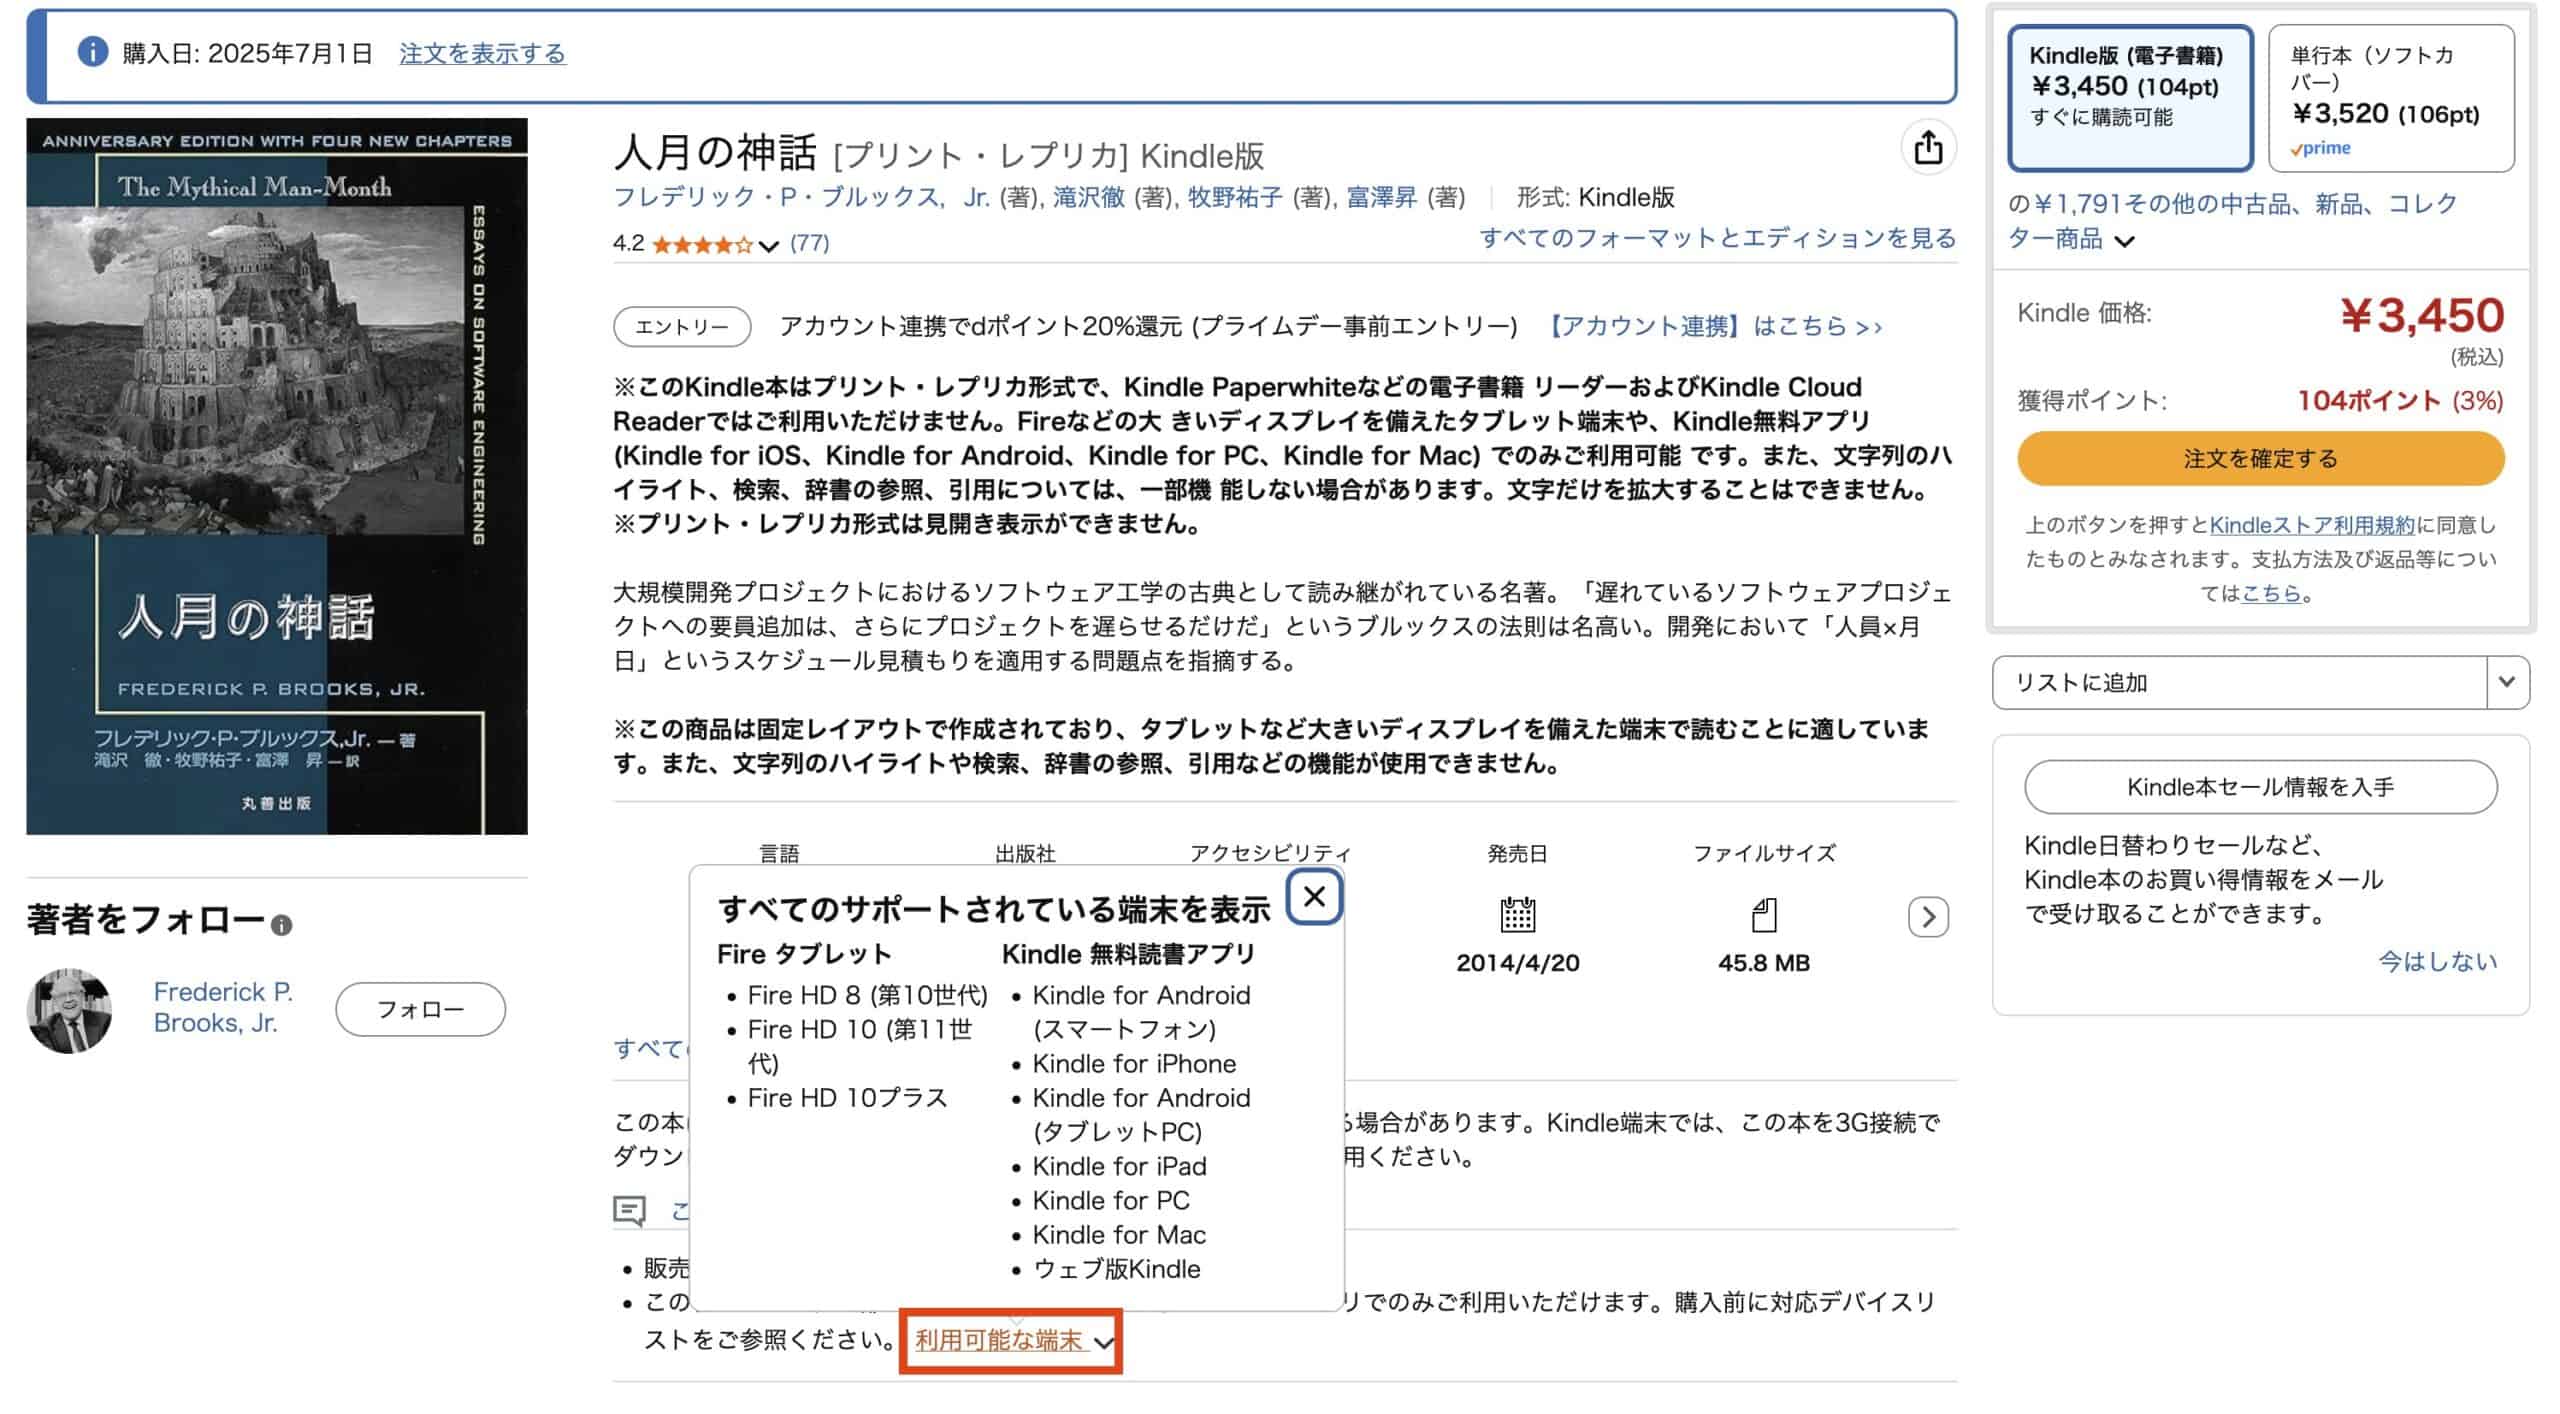The image size is (2560, 1414).
Task: Click the comment icon below the download note
Action: [x=629, y=1211]
